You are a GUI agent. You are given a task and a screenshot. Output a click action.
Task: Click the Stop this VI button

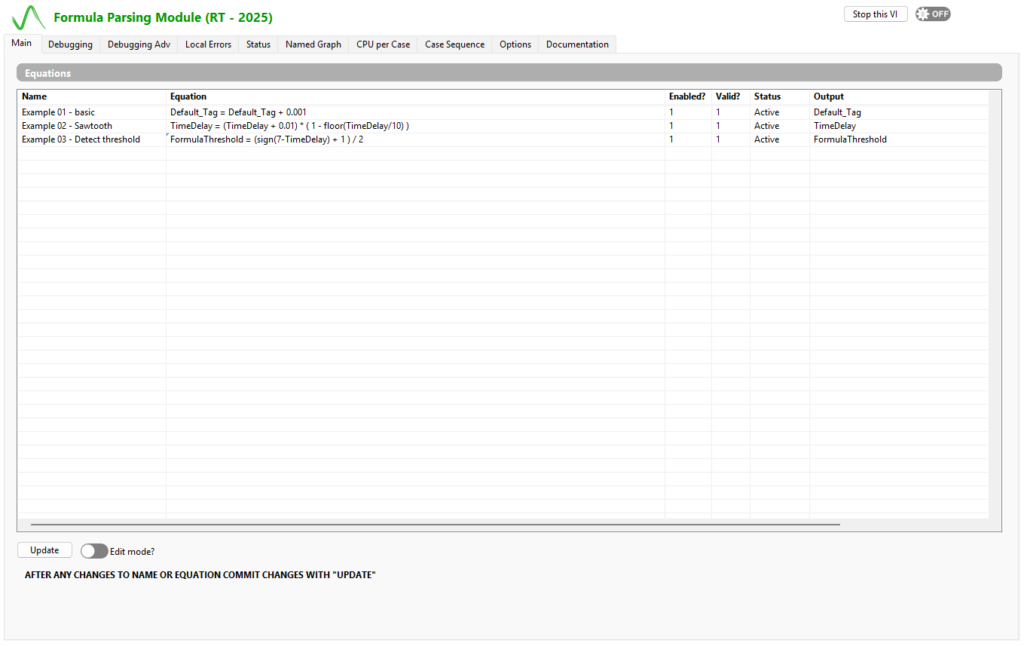tap(875, 14)
